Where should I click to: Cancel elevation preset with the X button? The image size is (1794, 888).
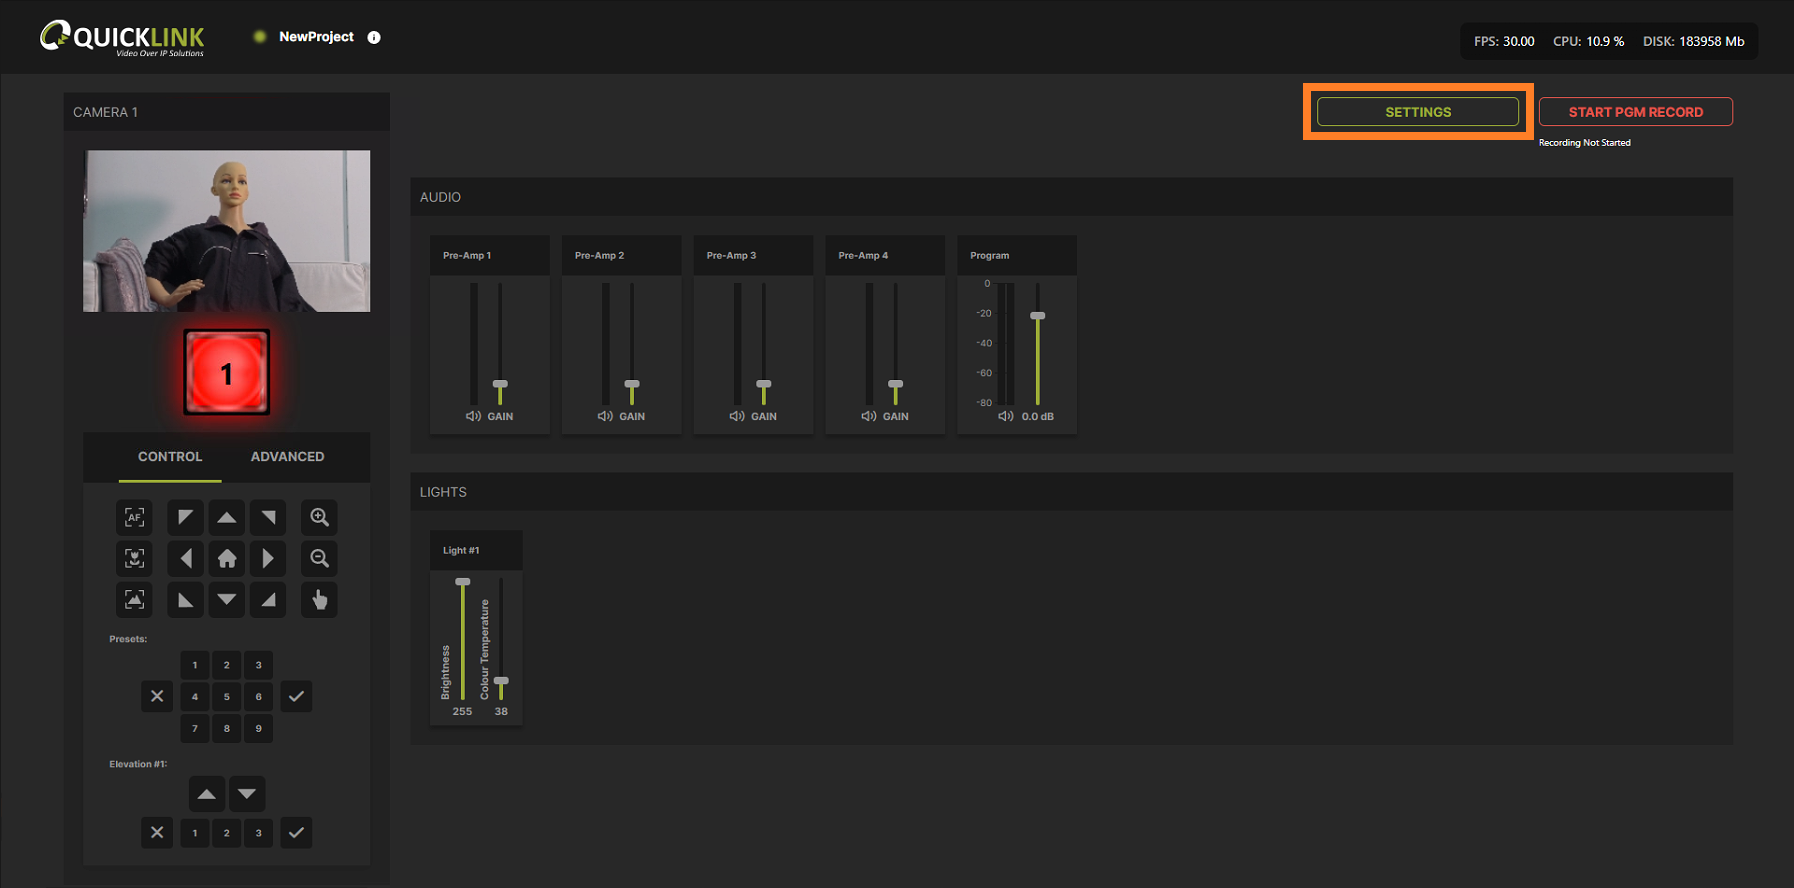[157, 832]
